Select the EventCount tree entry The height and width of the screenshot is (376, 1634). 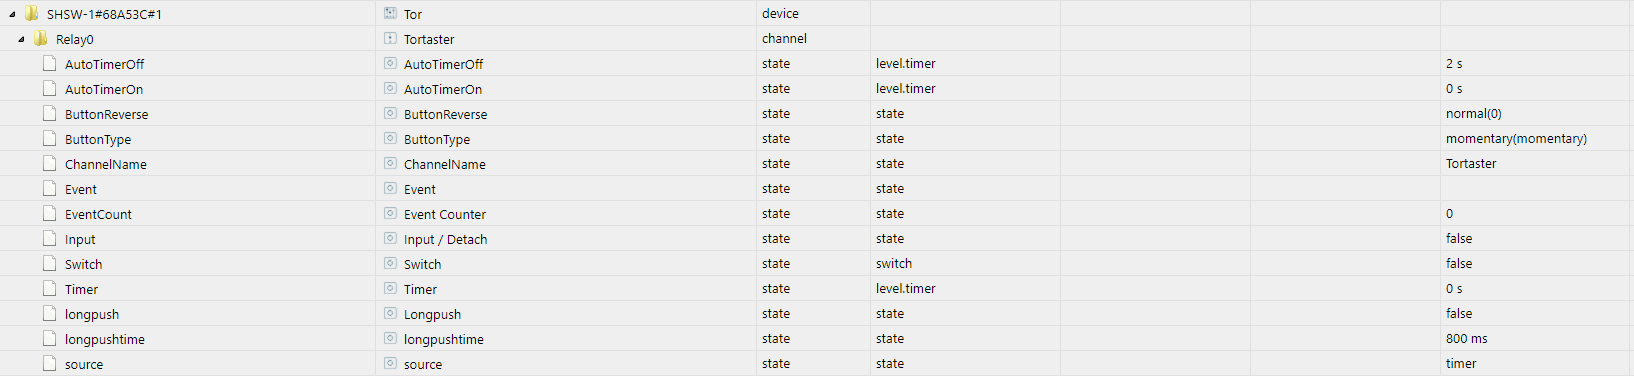point(98,214)
